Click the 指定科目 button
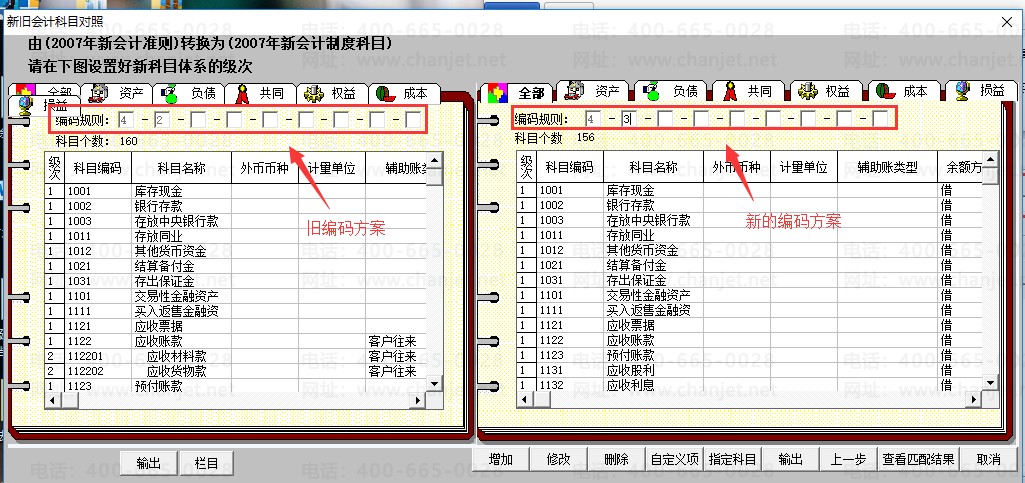The image size is (1025, 483). tap(732, 459)
